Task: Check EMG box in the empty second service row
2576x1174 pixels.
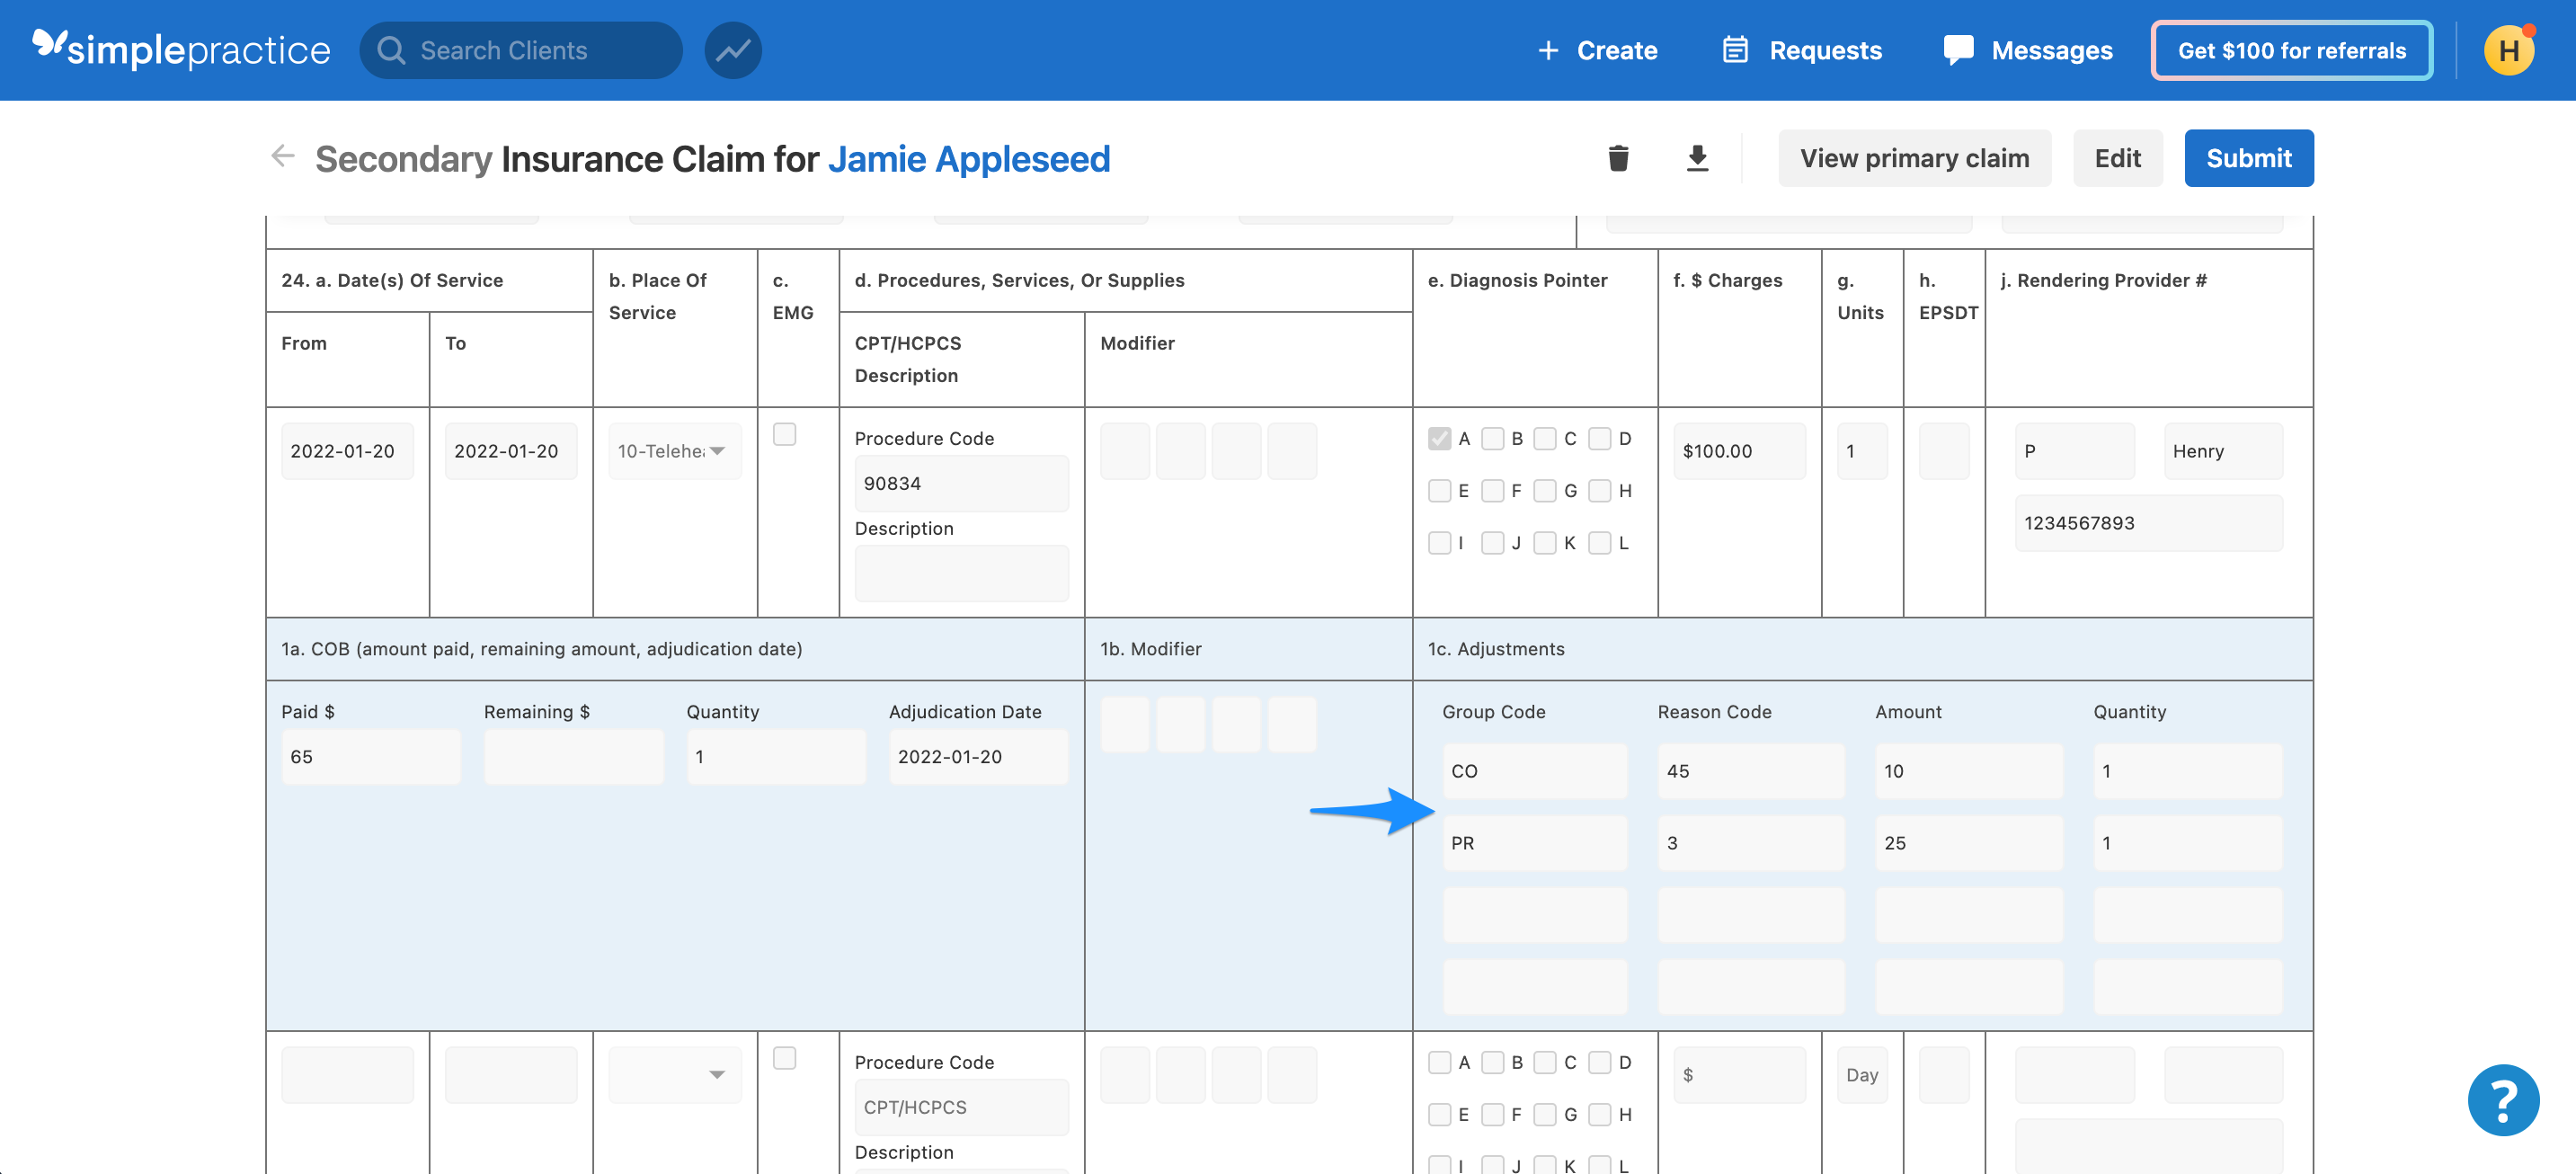Action: [x=784, y=1058]
